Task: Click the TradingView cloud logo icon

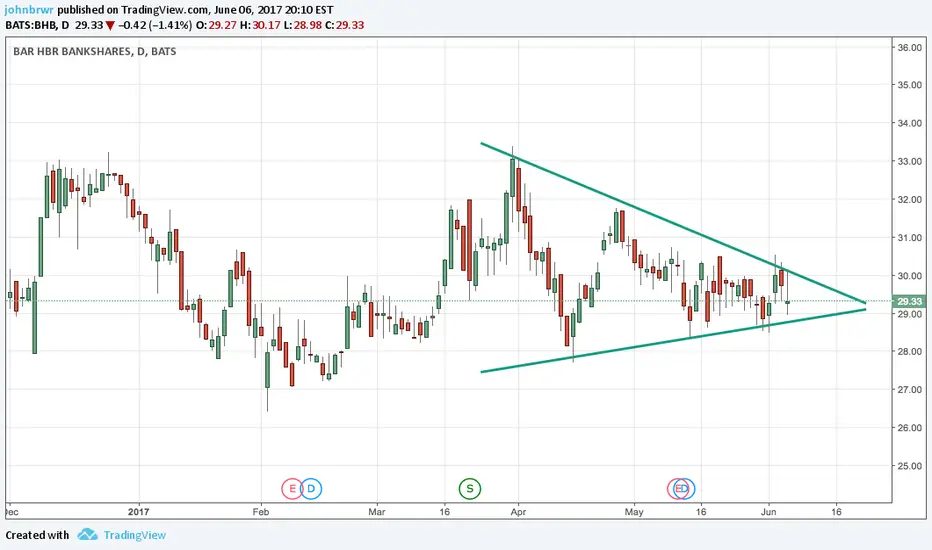Action: [87, 535]
